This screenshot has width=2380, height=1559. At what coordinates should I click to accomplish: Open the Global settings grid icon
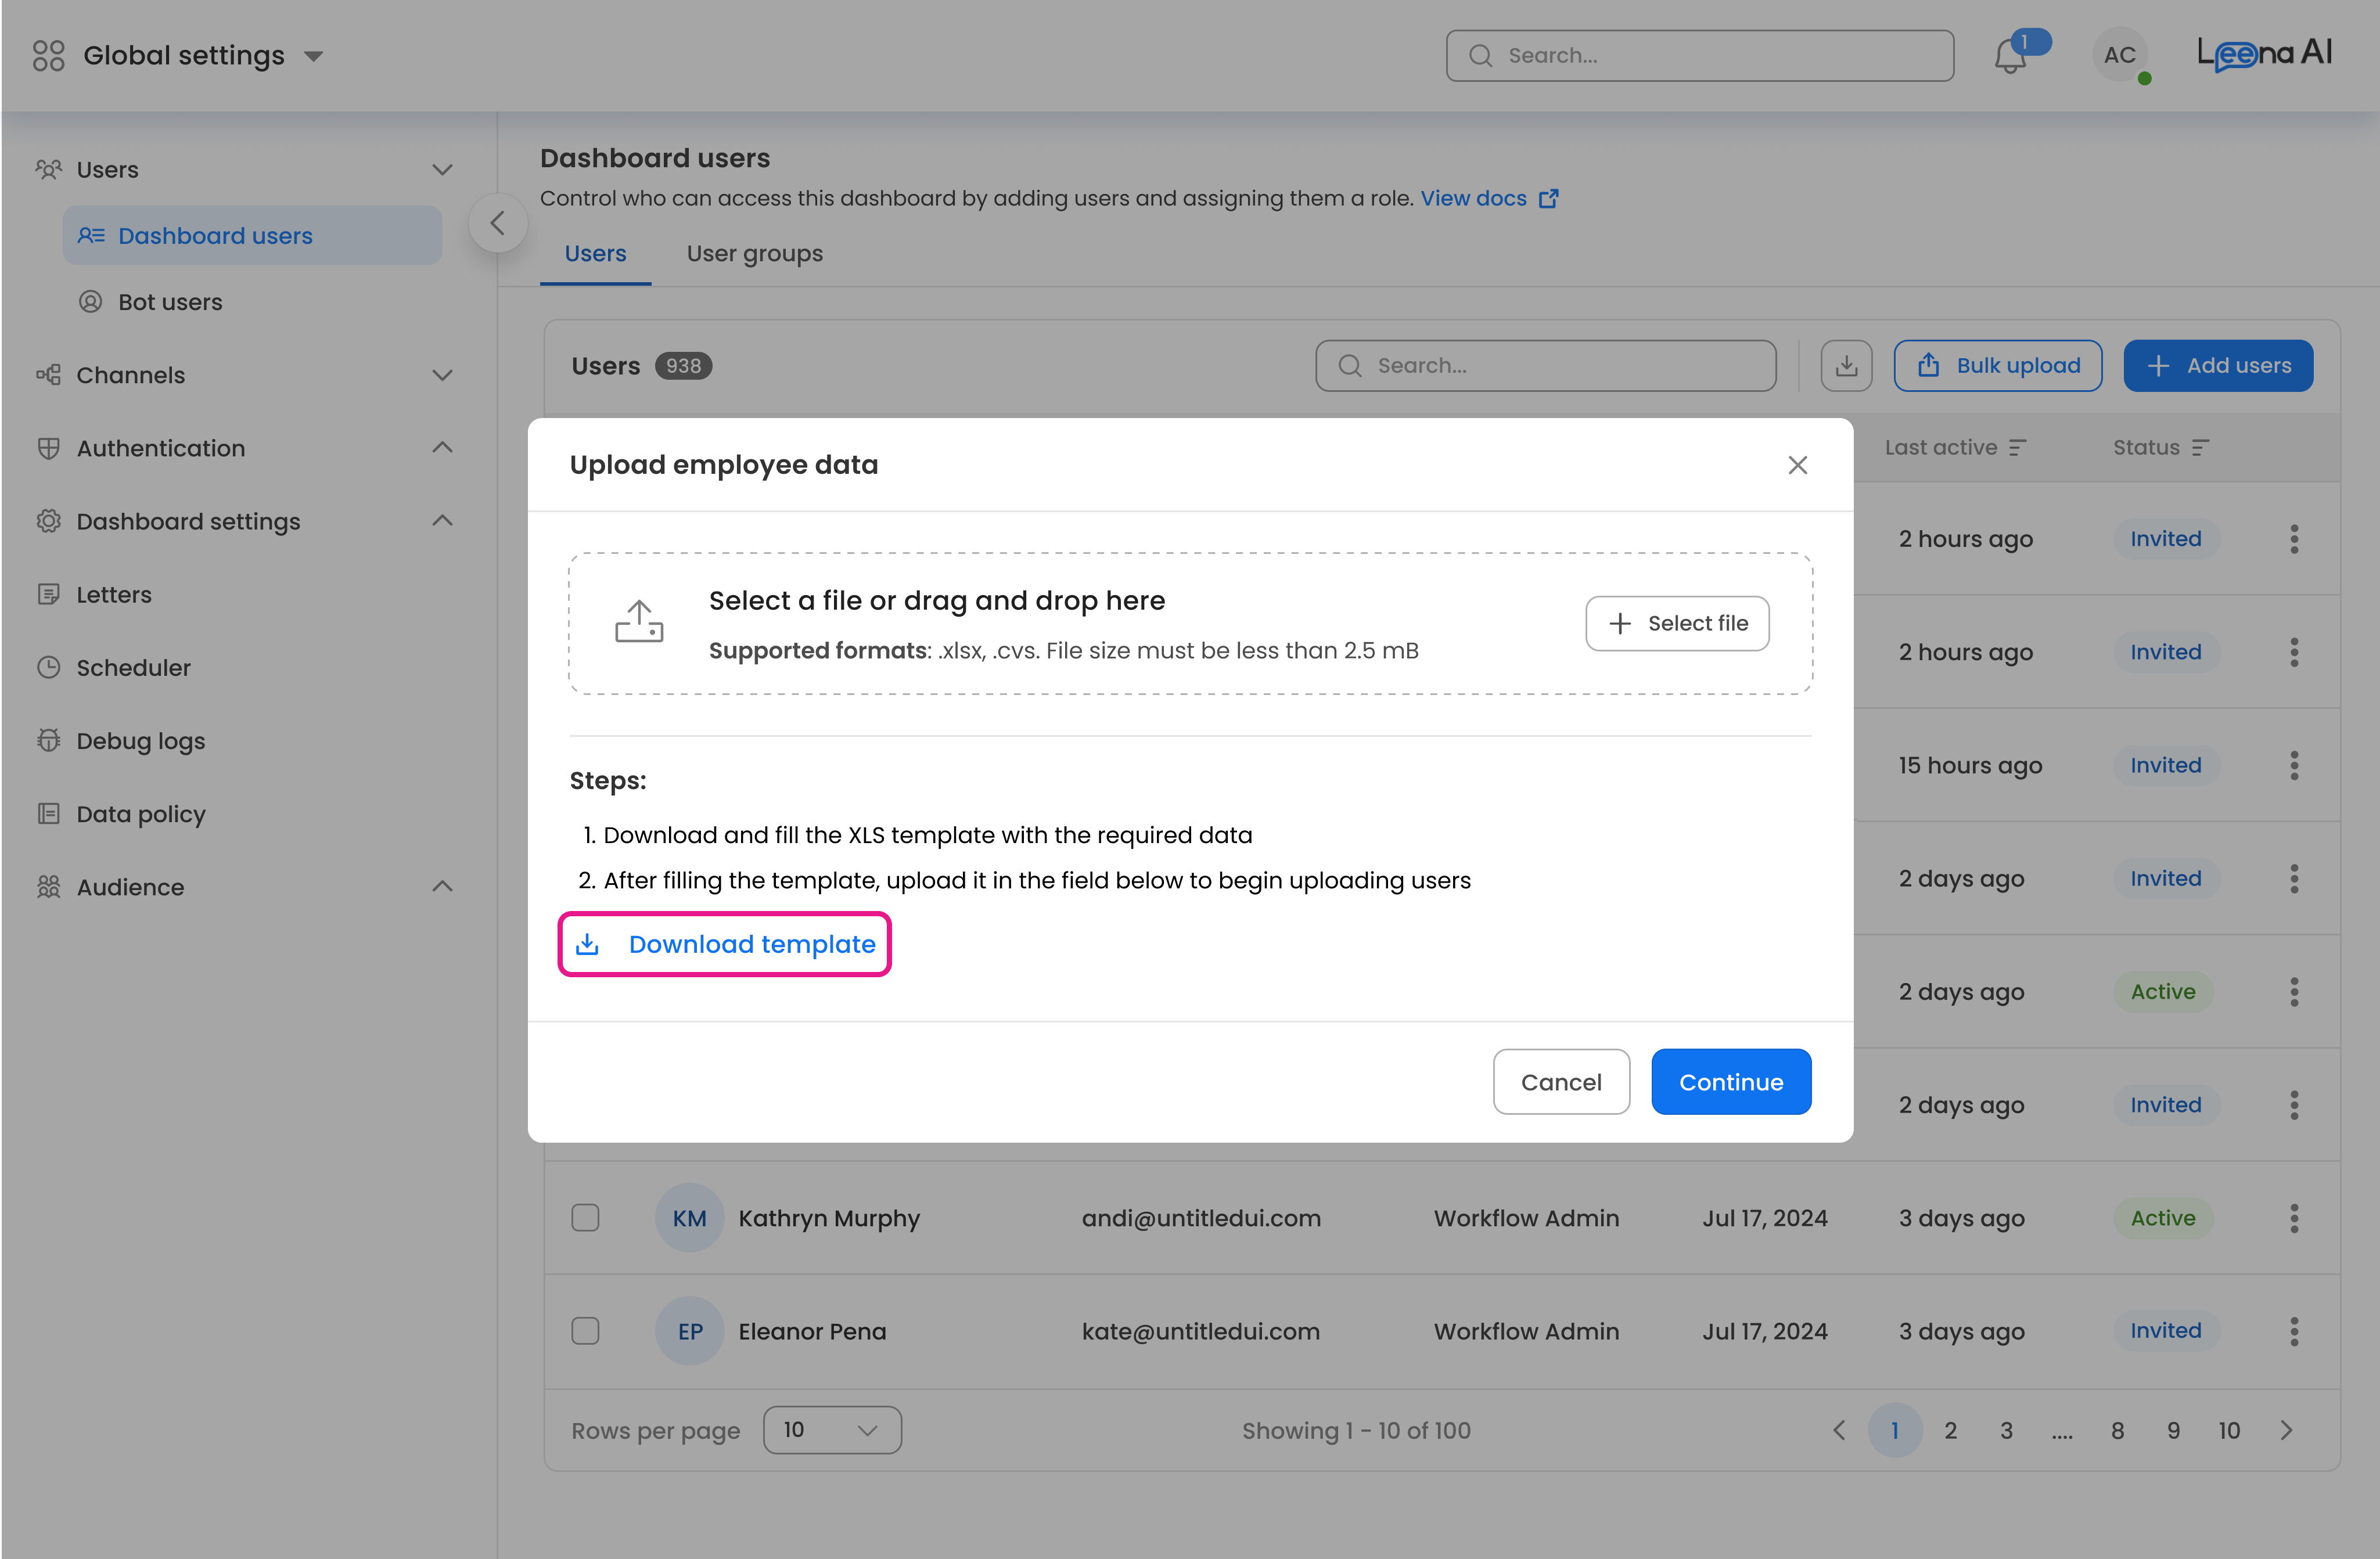[48, 55]
